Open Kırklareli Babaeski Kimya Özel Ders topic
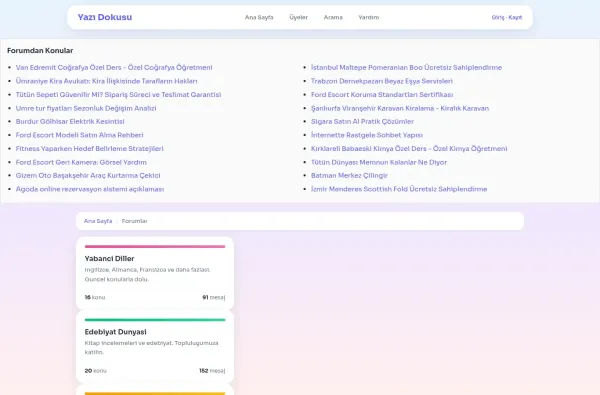The height and width of the screenshot is (395, 600). click(x=409, y=149)
